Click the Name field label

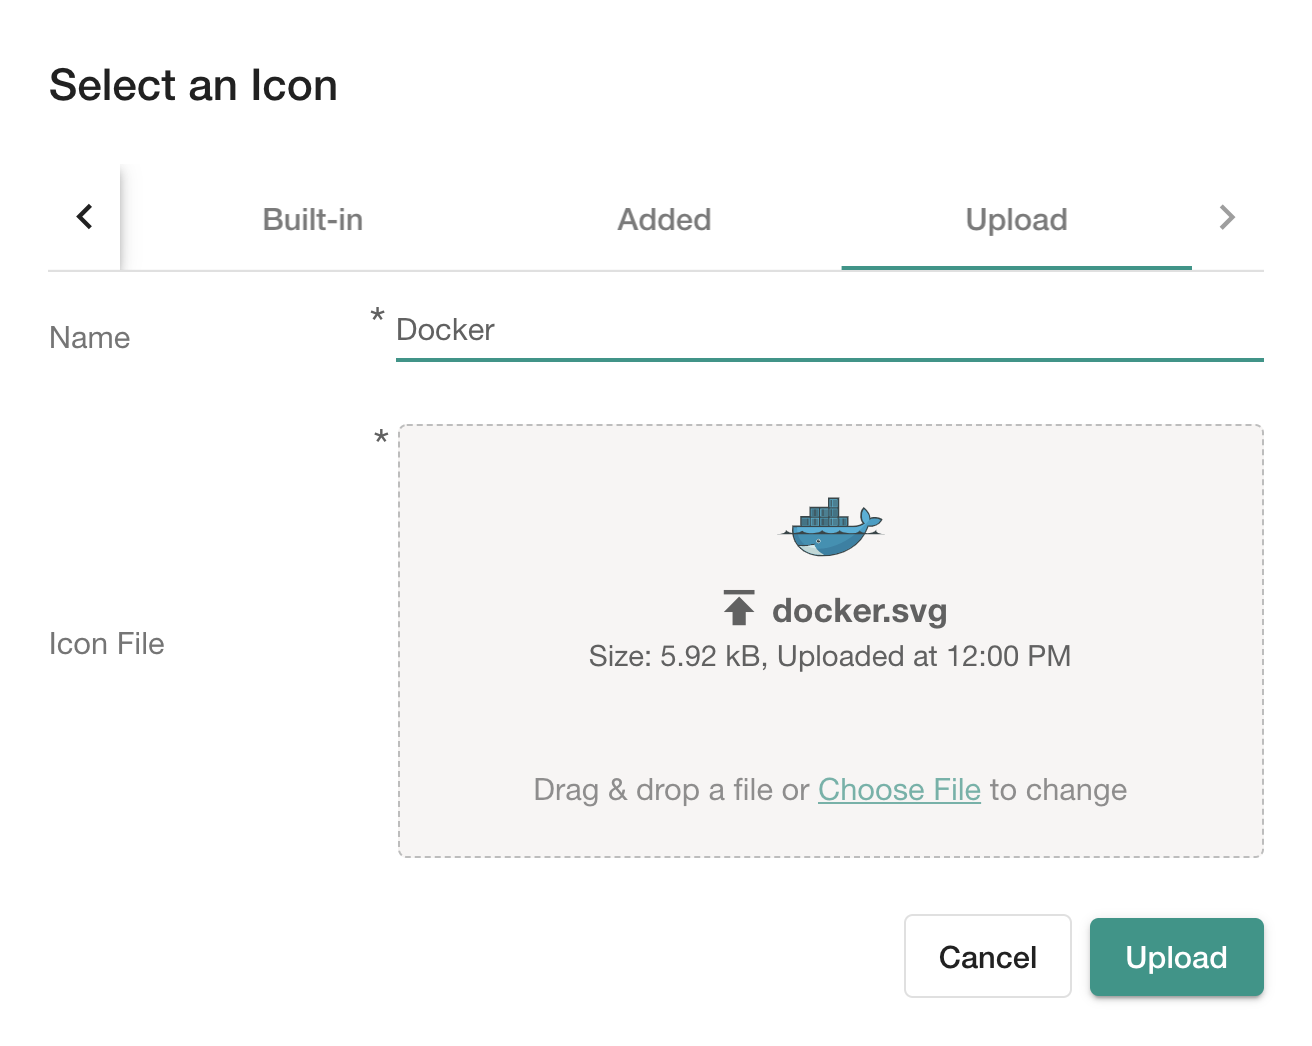pyautogui.click(x=90, y=338)
